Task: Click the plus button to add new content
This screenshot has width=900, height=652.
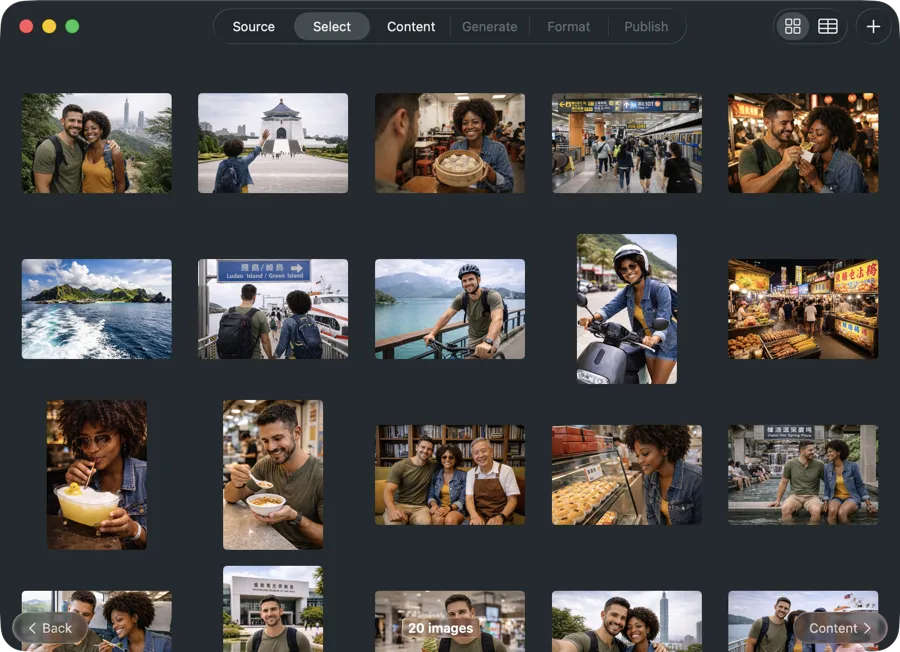Action: (872, 26)
